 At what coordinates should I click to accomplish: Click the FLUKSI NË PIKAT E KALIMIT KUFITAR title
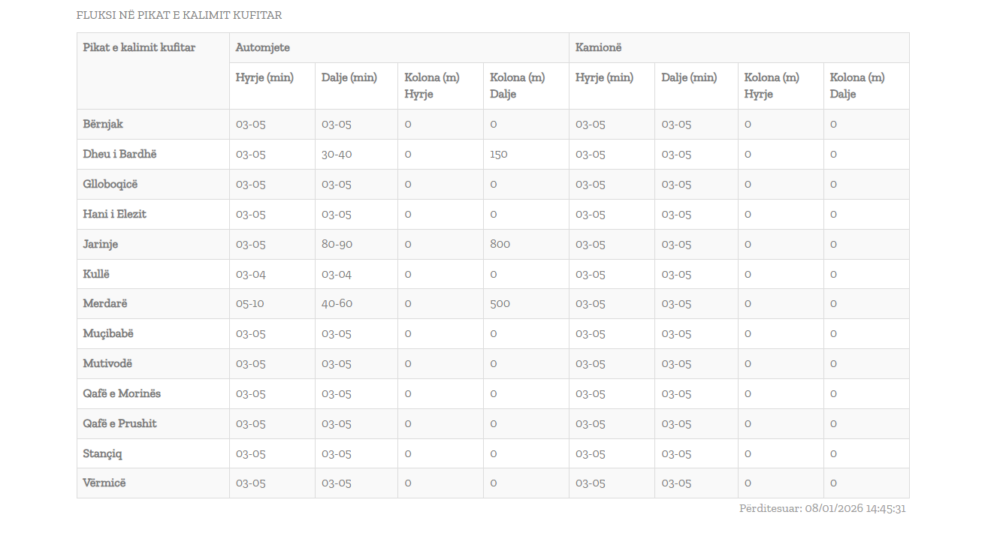pyautogui.click(x=179, y=15)
